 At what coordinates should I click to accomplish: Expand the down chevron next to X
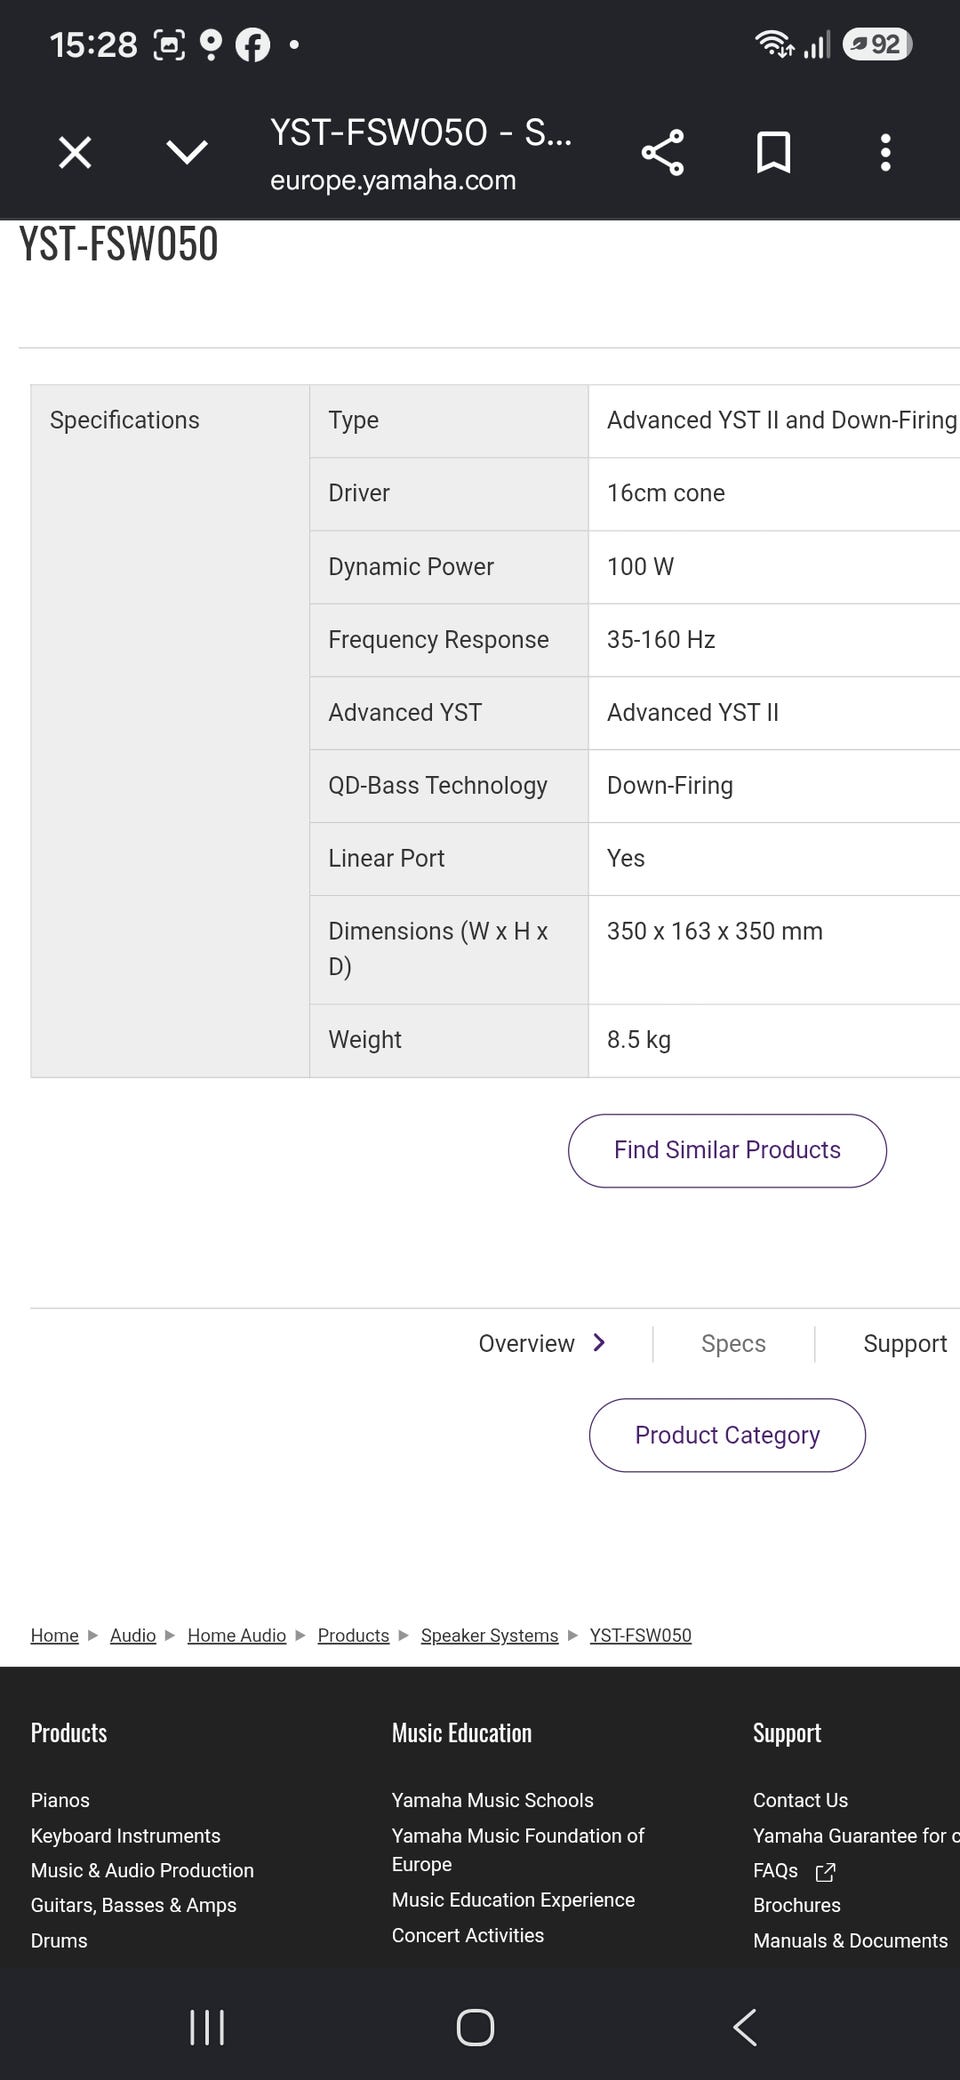[x=187, y=152]
